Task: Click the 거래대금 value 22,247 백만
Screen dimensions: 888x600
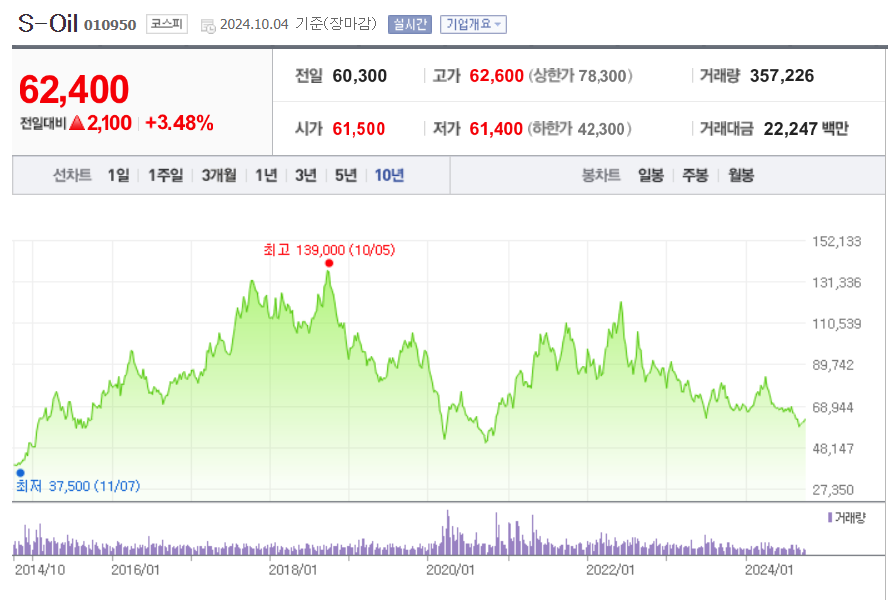Action: (x=806, y=129)
